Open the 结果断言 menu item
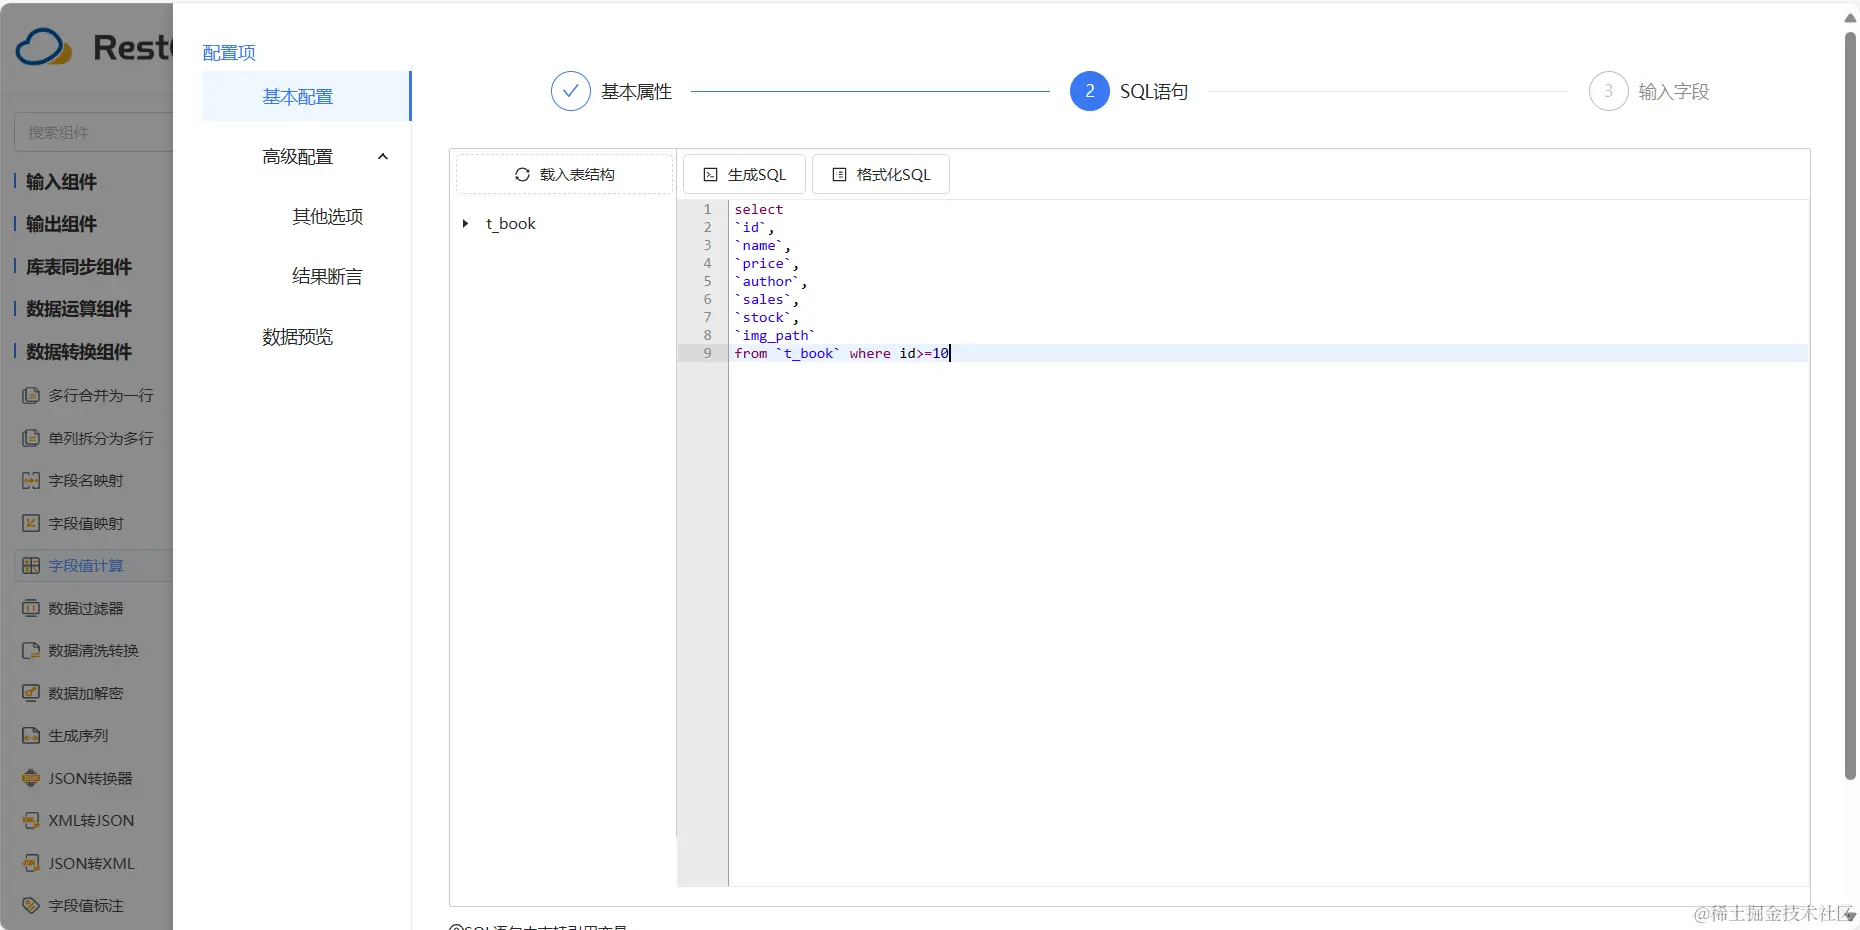Screen dimensions: 1860x930 coord(327,277)
